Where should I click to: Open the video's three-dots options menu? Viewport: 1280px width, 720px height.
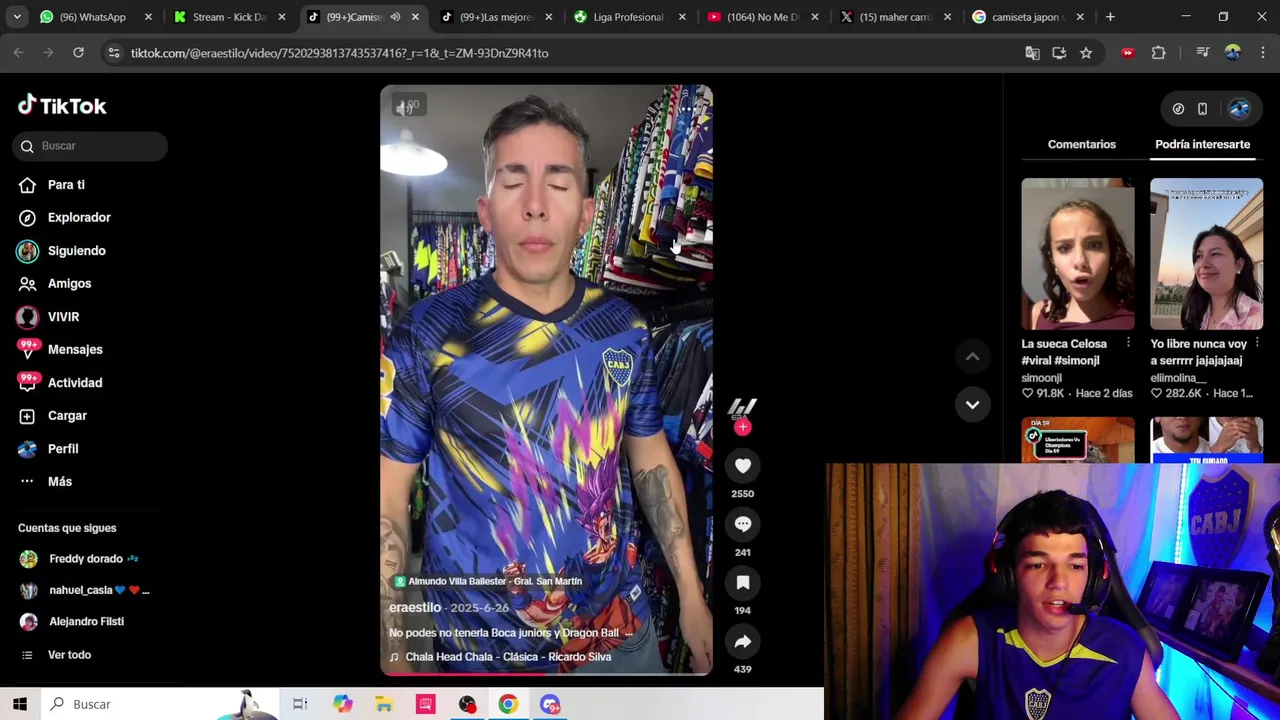688,108
